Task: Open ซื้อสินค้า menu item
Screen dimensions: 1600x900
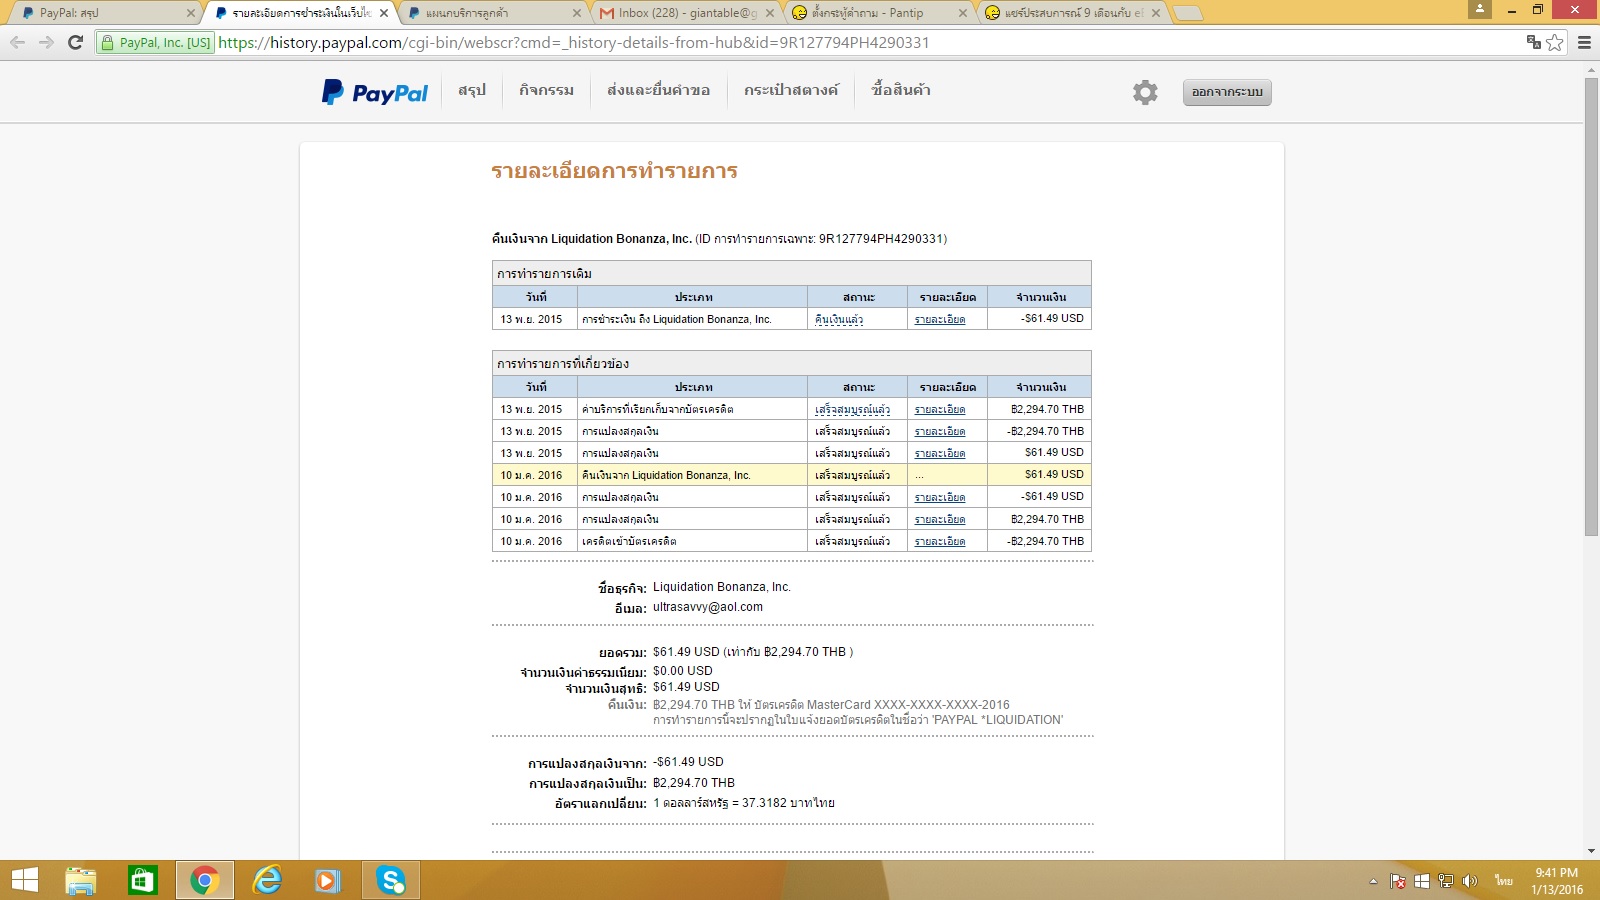Action: 901,90
